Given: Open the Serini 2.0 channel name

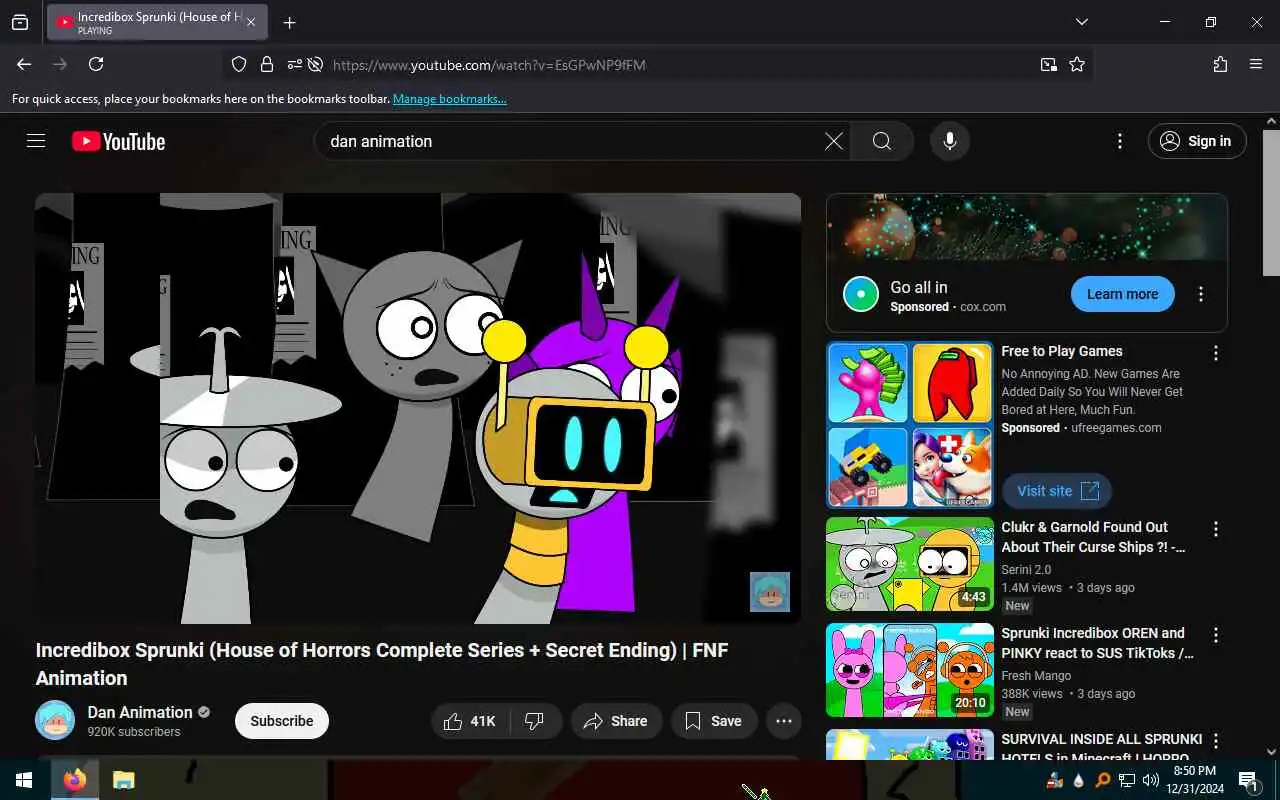Looking at the screenshot, I should coord(1026,570).
